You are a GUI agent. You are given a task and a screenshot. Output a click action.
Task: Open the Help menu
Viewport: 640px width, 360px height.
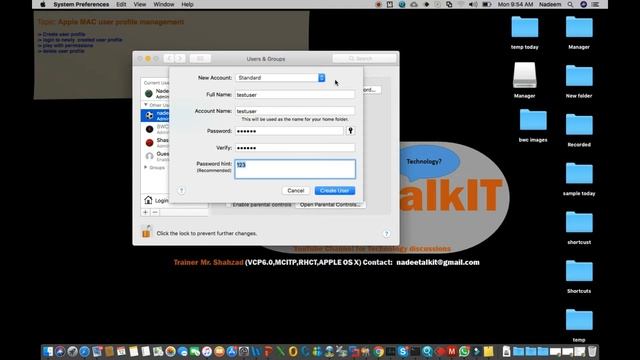coord(187,4)
